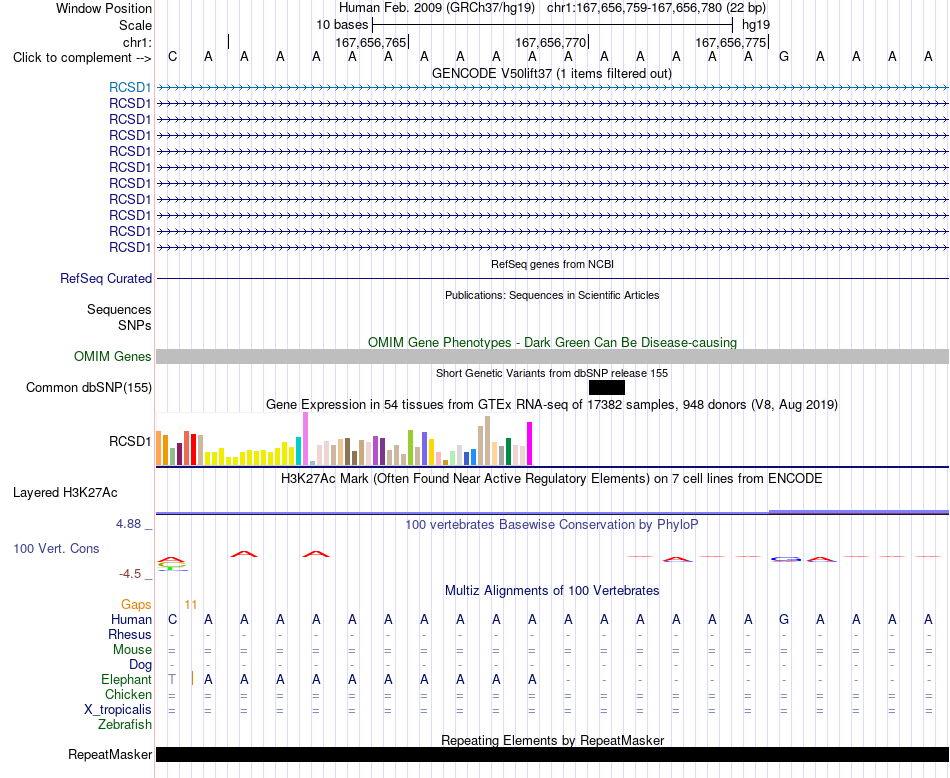Click the orange Gaps label
Screen dimensions: 950x778
(x=136, y=605)
